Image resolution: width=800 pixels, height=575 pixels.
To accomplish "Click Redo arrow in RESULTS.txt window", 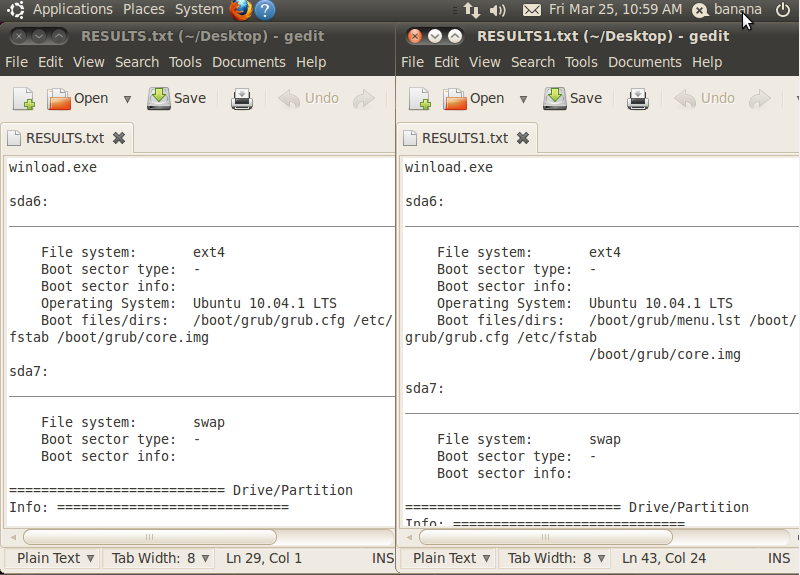I will coord(364,99).
